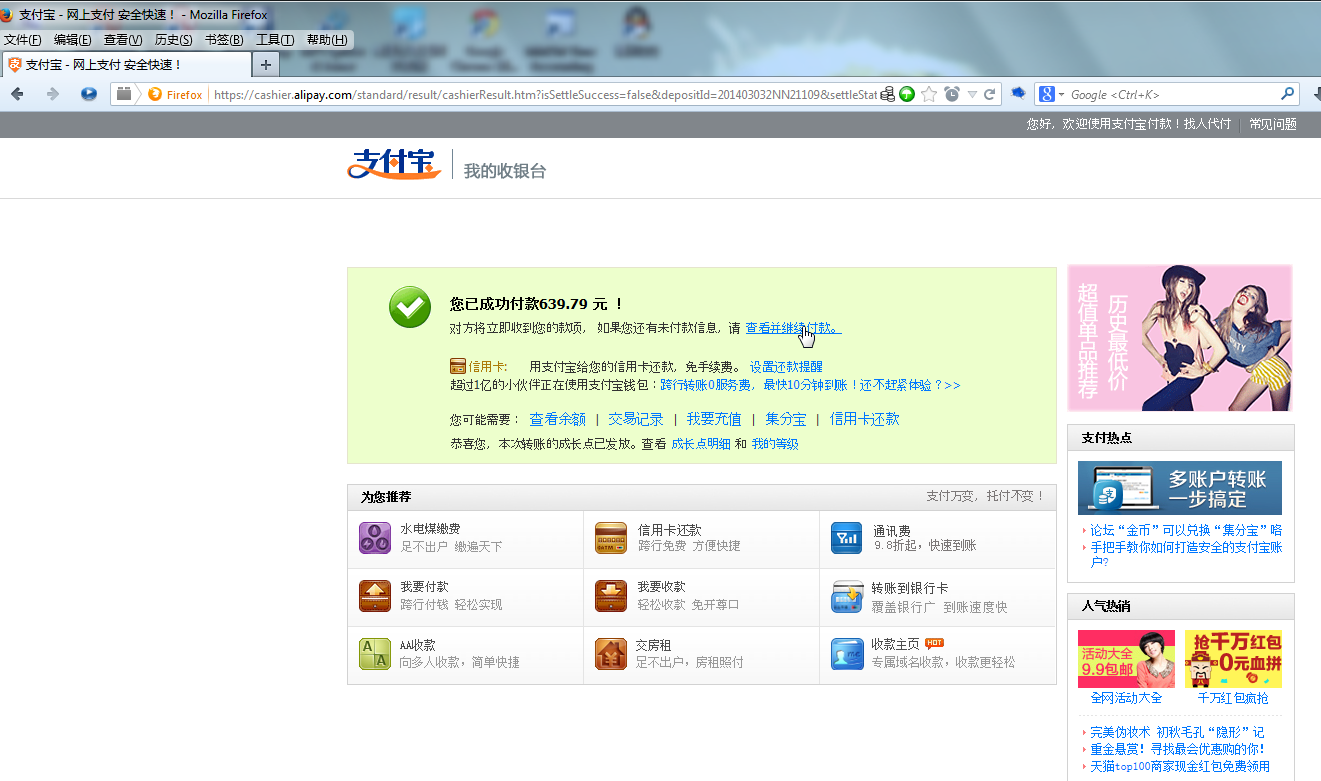The width and height of the screenshot is (1321, 781).
Task: Reload the page with the refresh icon
Action: coord(990,94)
